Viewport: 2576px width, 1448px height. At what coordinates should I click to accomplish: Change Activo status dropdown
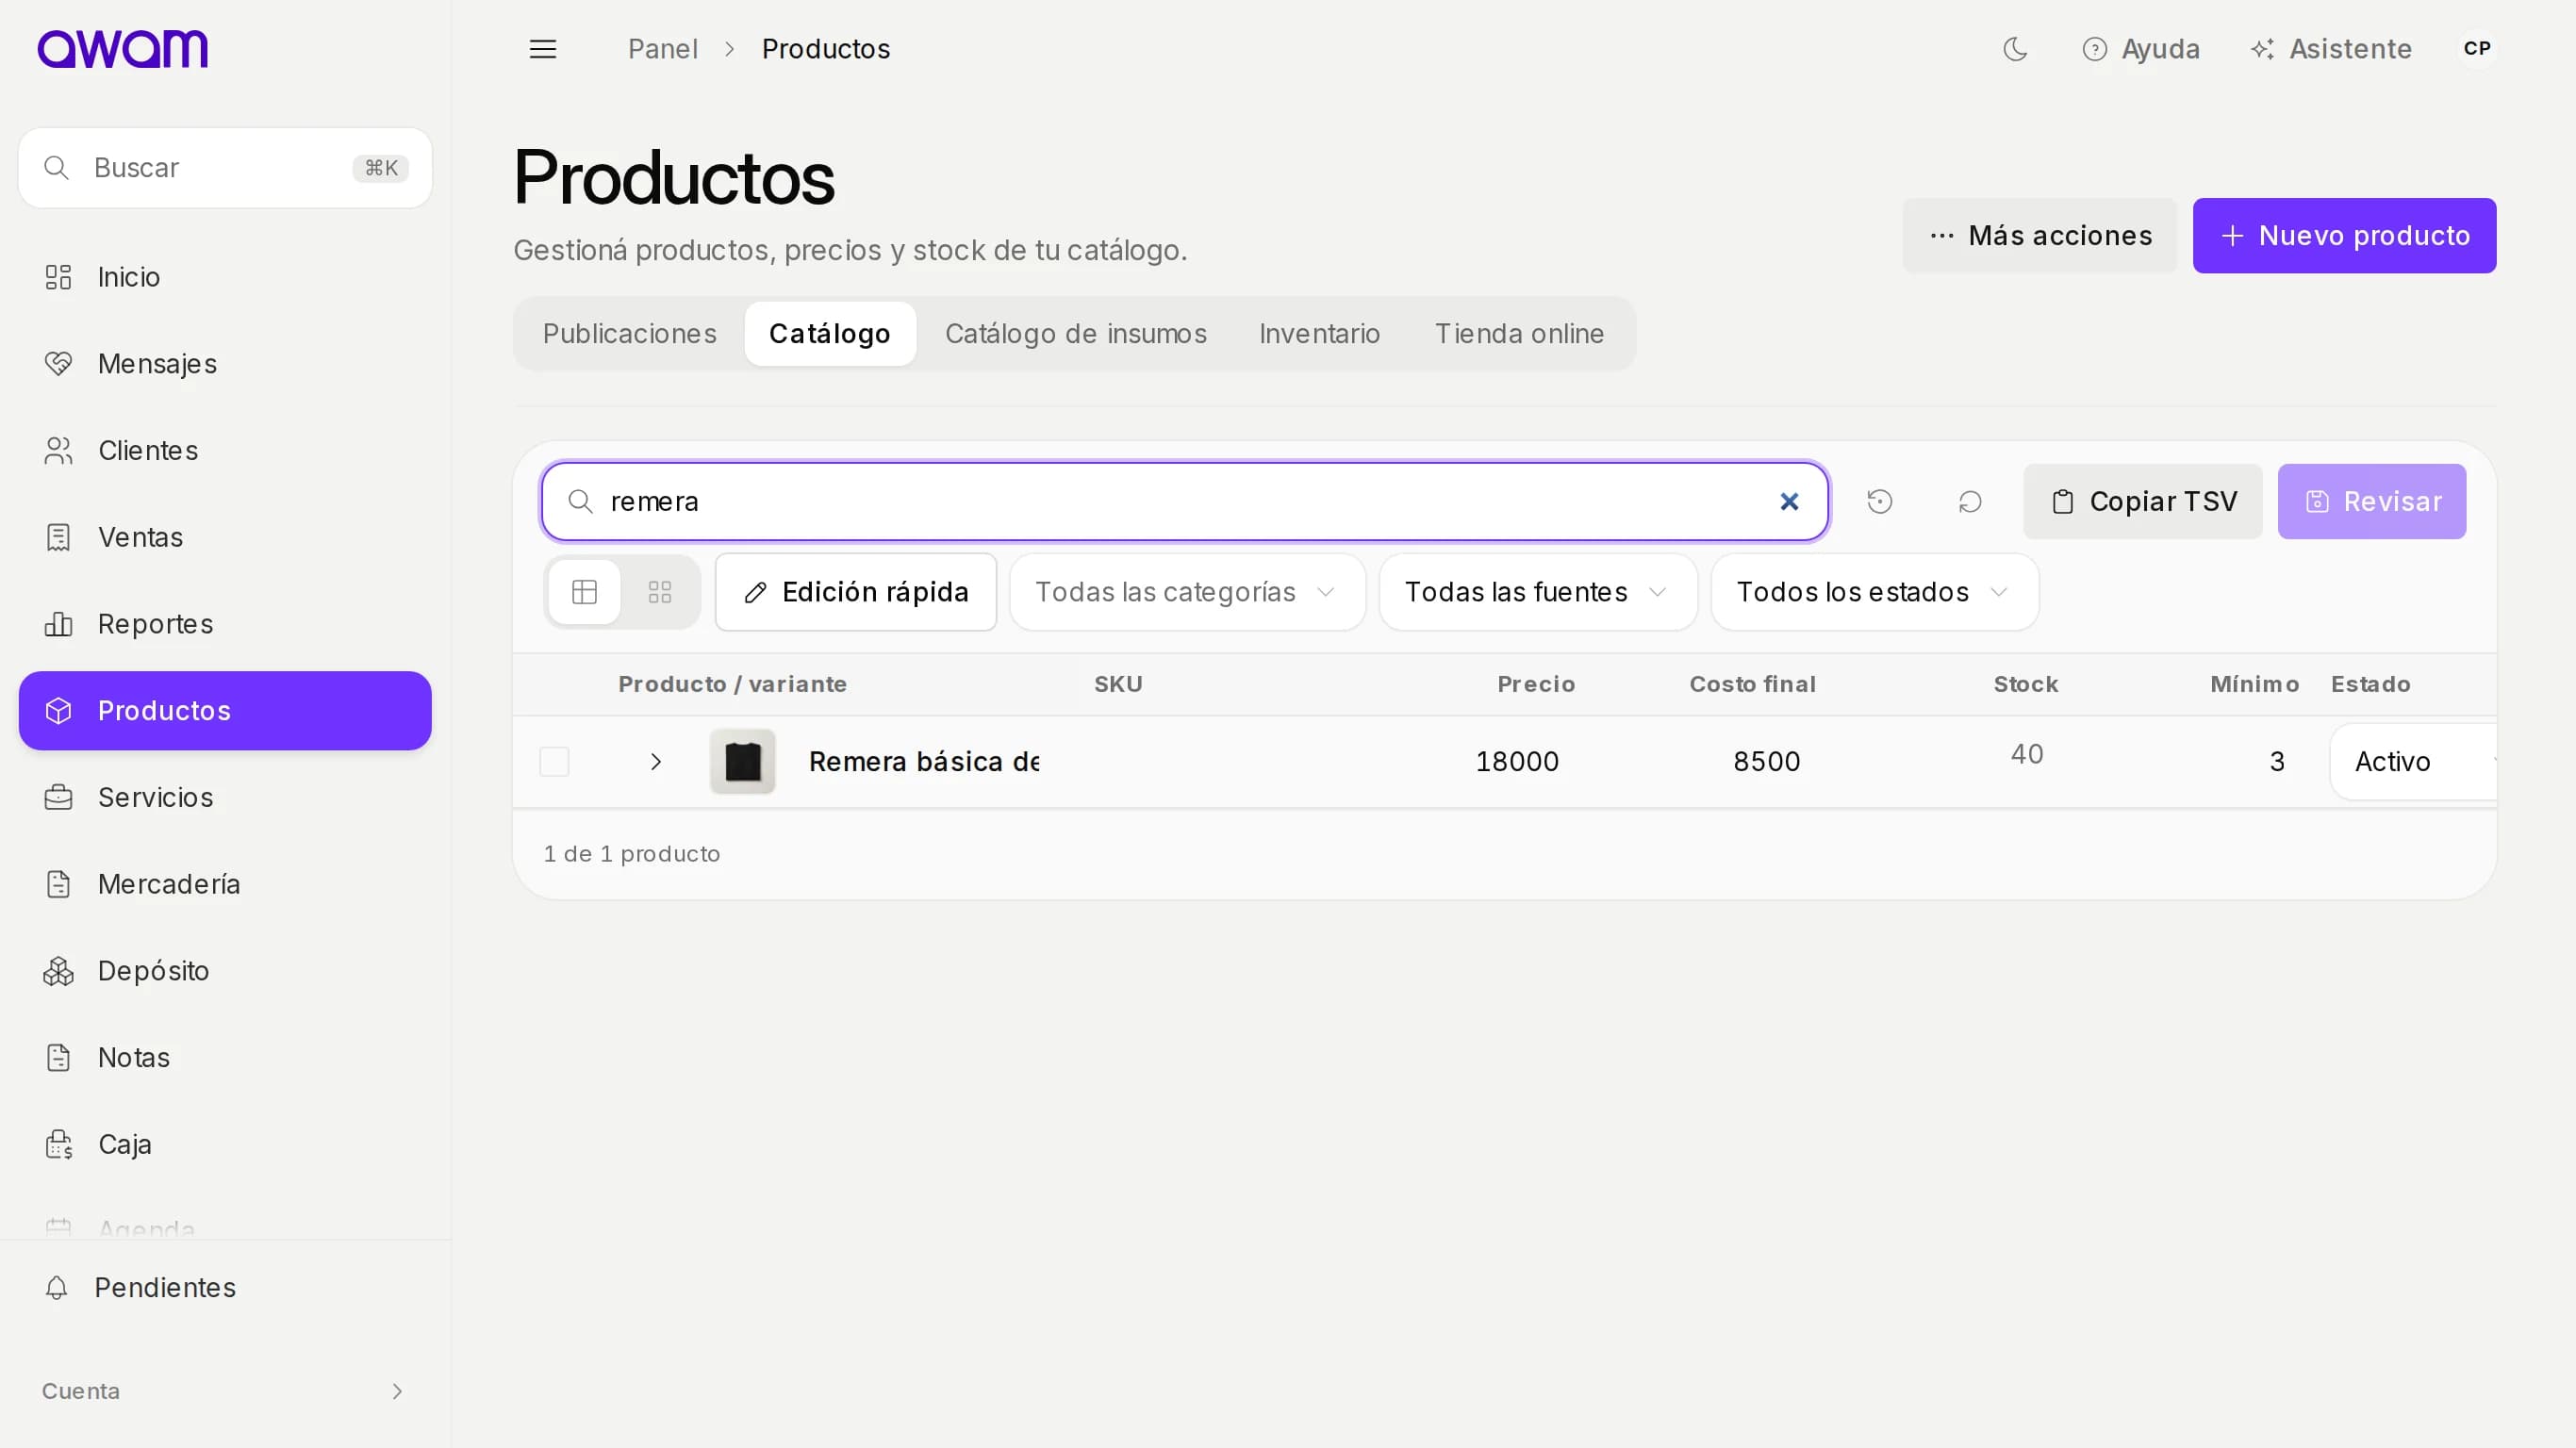tap(2414, 762)
